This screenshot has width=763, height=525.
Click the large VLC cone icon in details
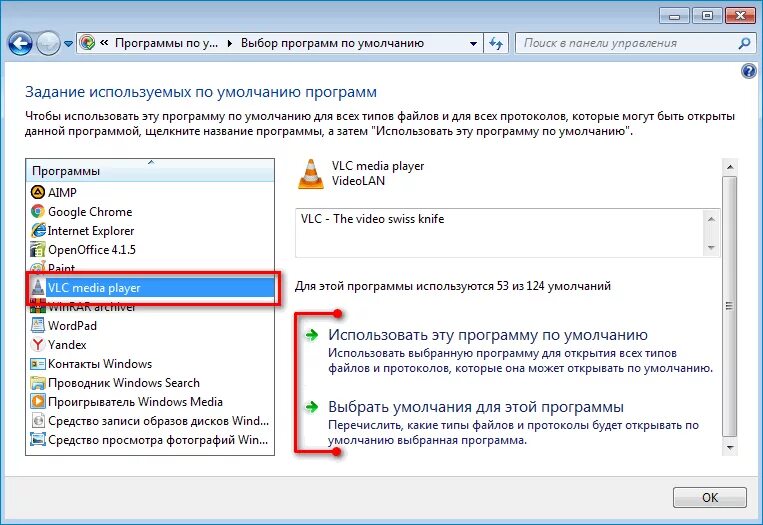[310, 174]
